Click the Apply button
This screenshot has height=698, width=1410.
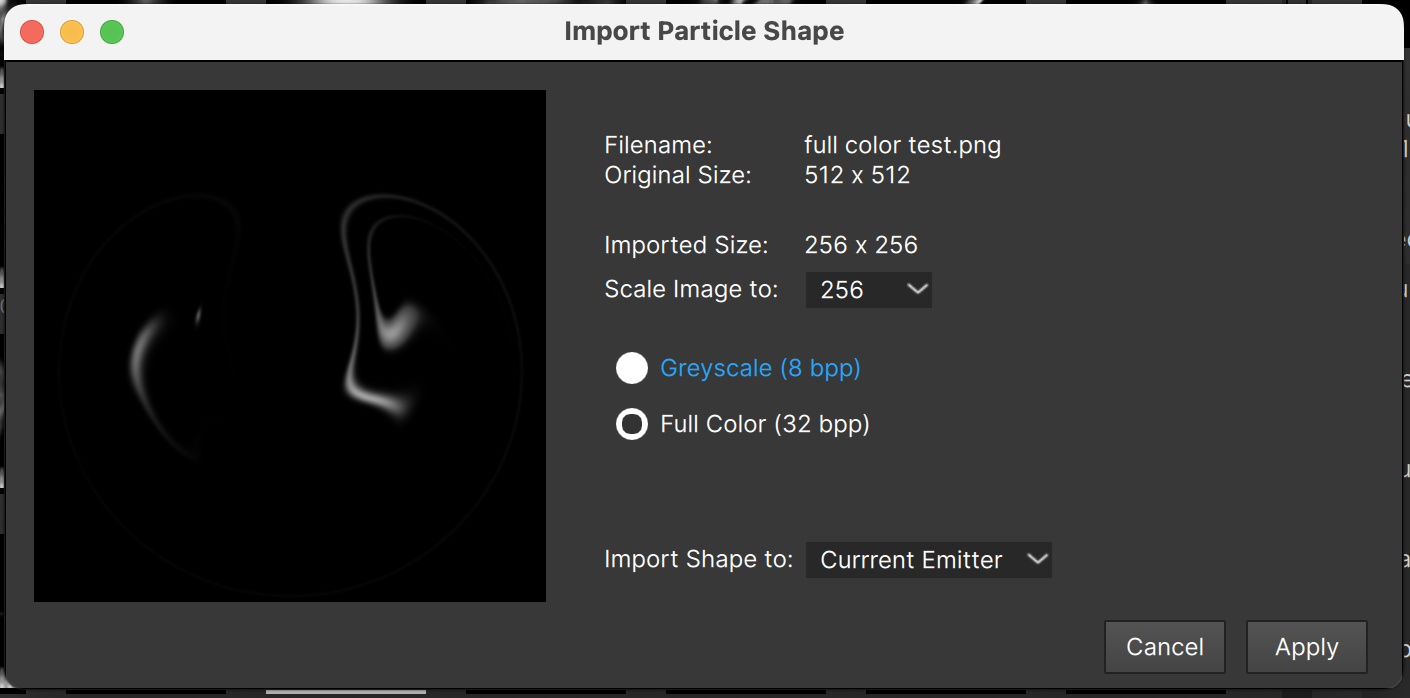pyautogui.click(x=1307, y=647)
